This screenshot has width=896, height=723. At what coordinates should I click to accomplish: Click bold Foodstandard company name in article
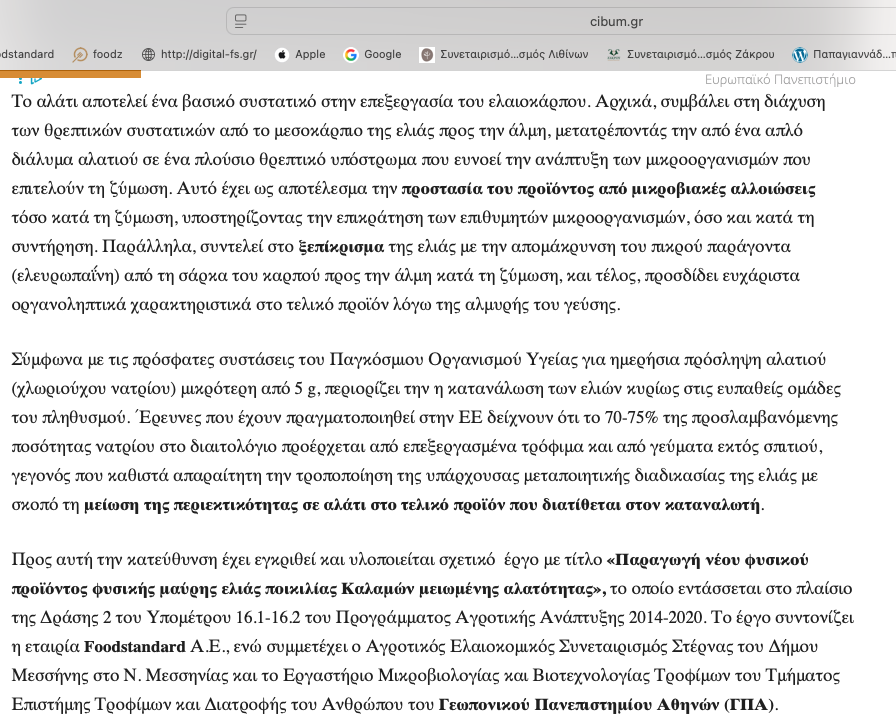point(132,647)
